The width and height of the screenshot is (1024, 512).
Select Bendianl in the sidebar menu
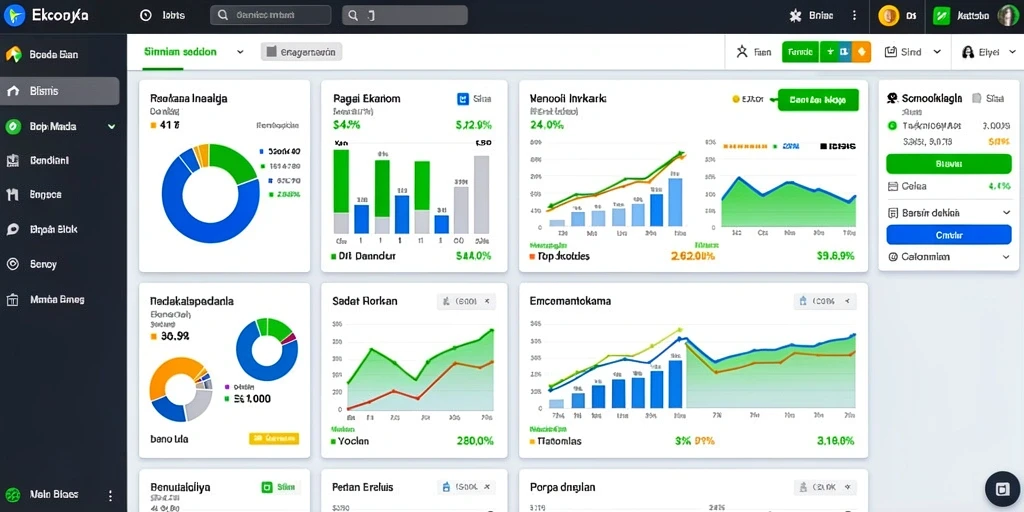click(x=50, y=160)
